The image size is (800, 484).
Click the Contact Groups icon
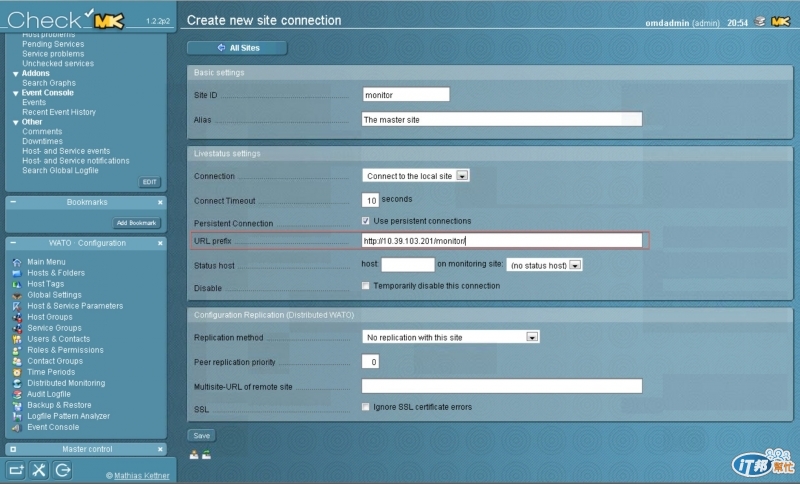point(17,361)
